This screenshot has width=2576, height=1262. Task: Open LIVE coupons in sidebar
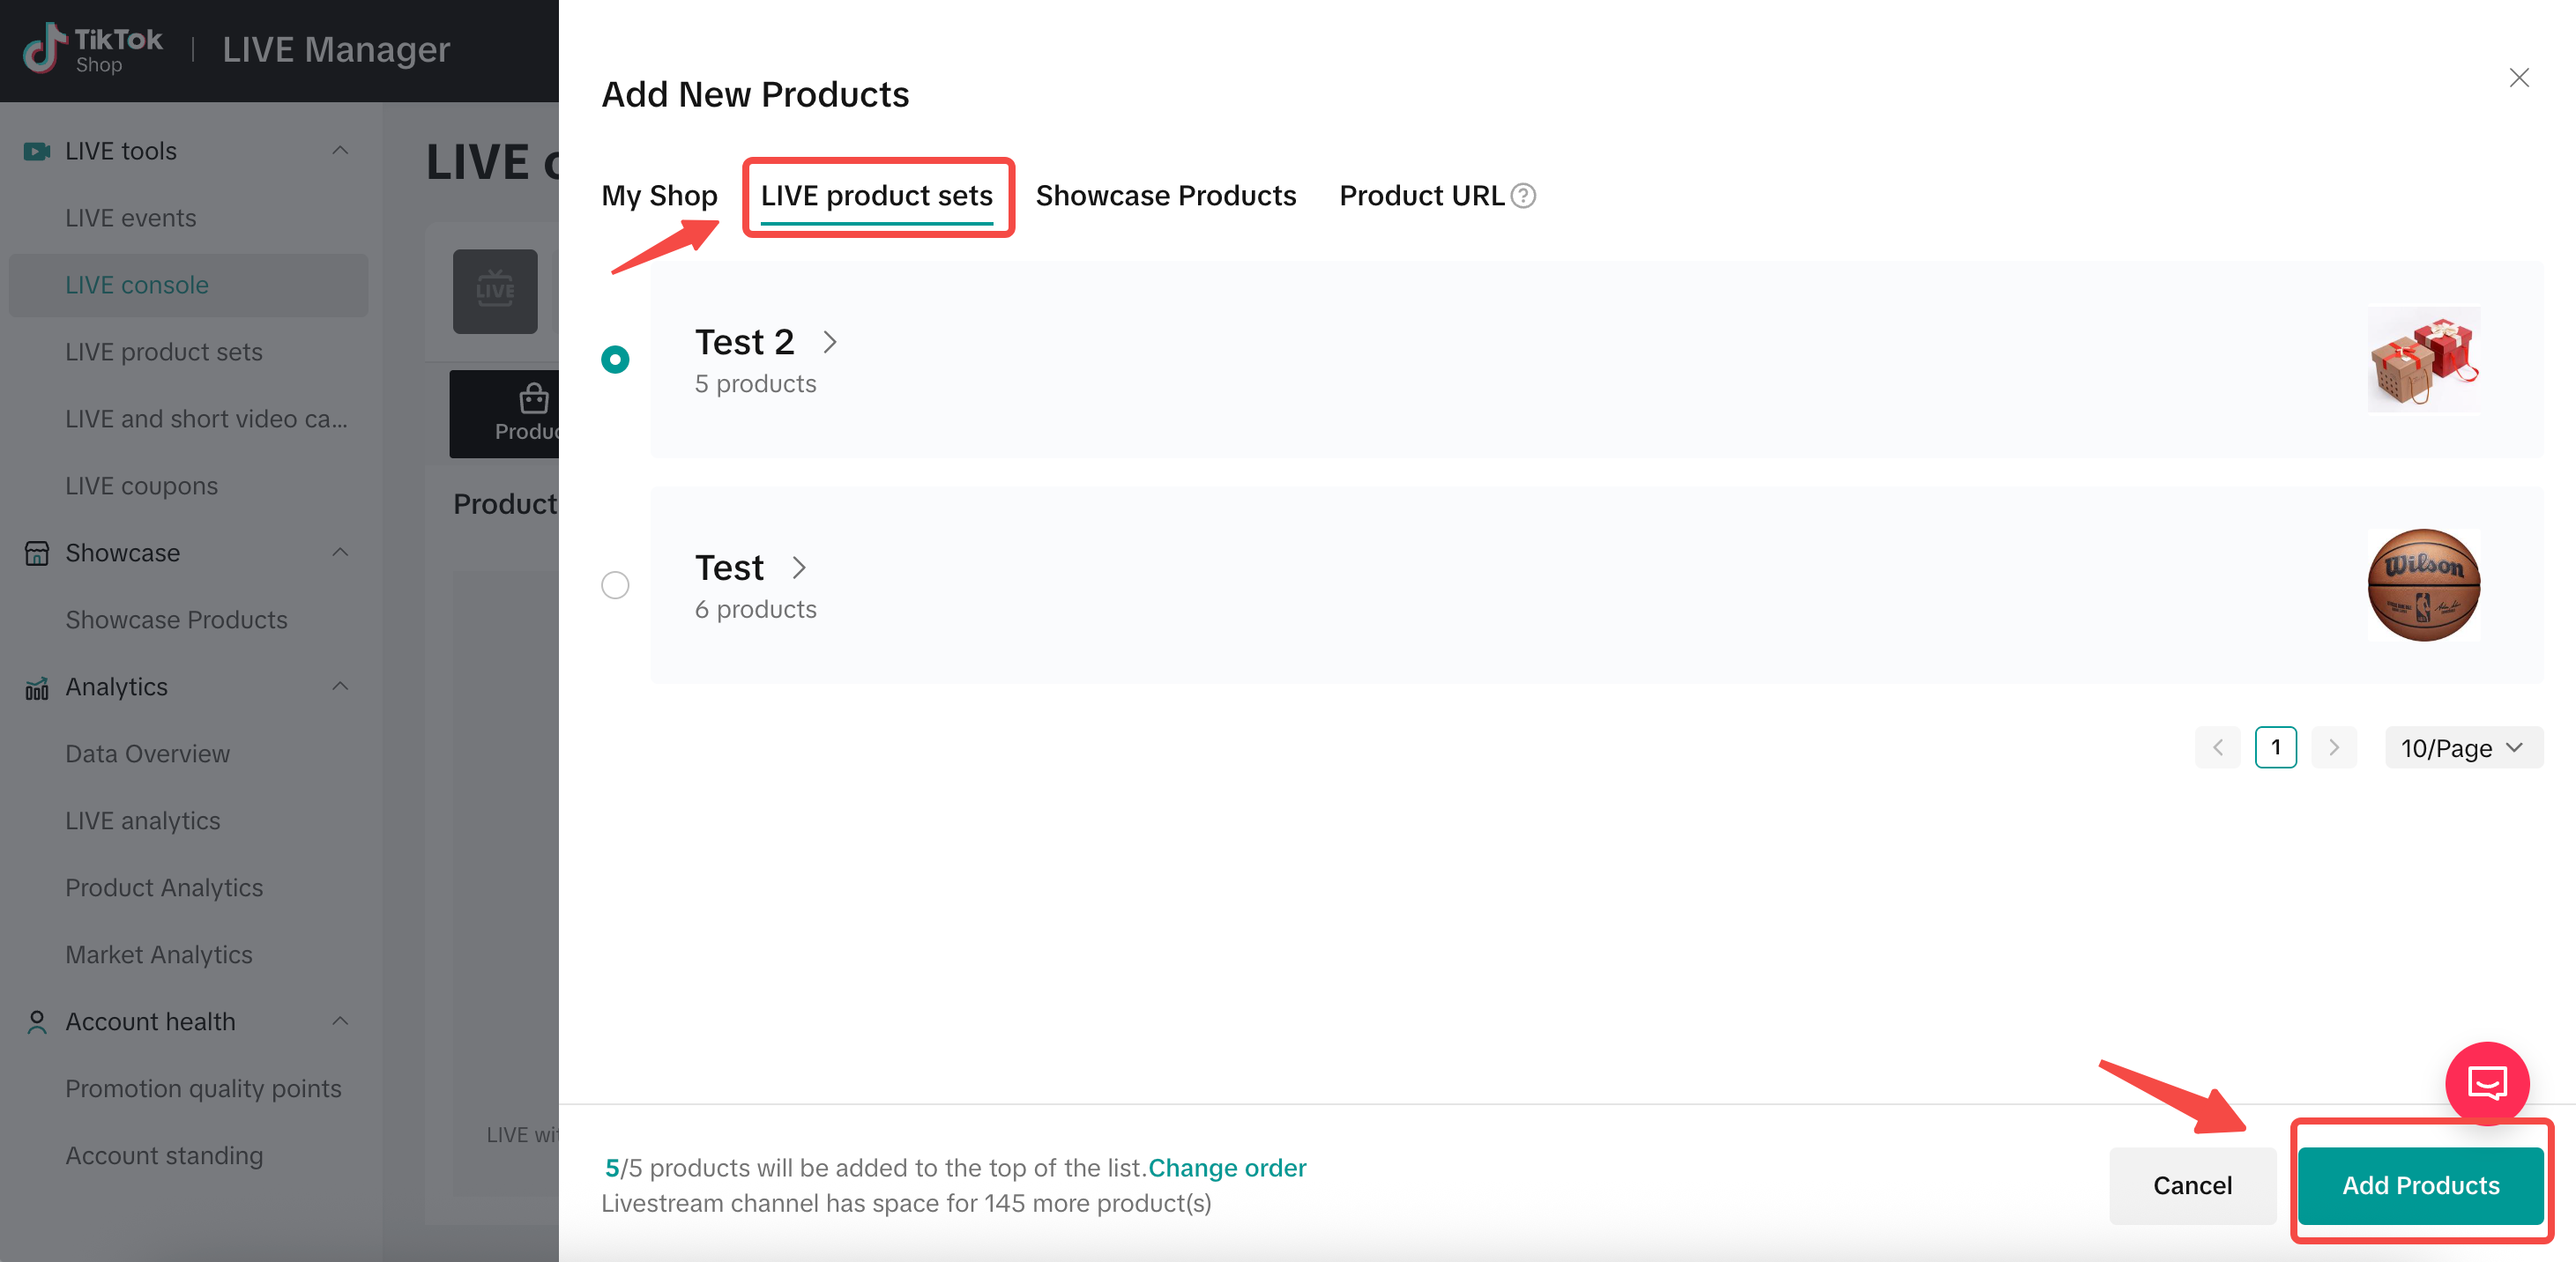(x=142, y=486)
